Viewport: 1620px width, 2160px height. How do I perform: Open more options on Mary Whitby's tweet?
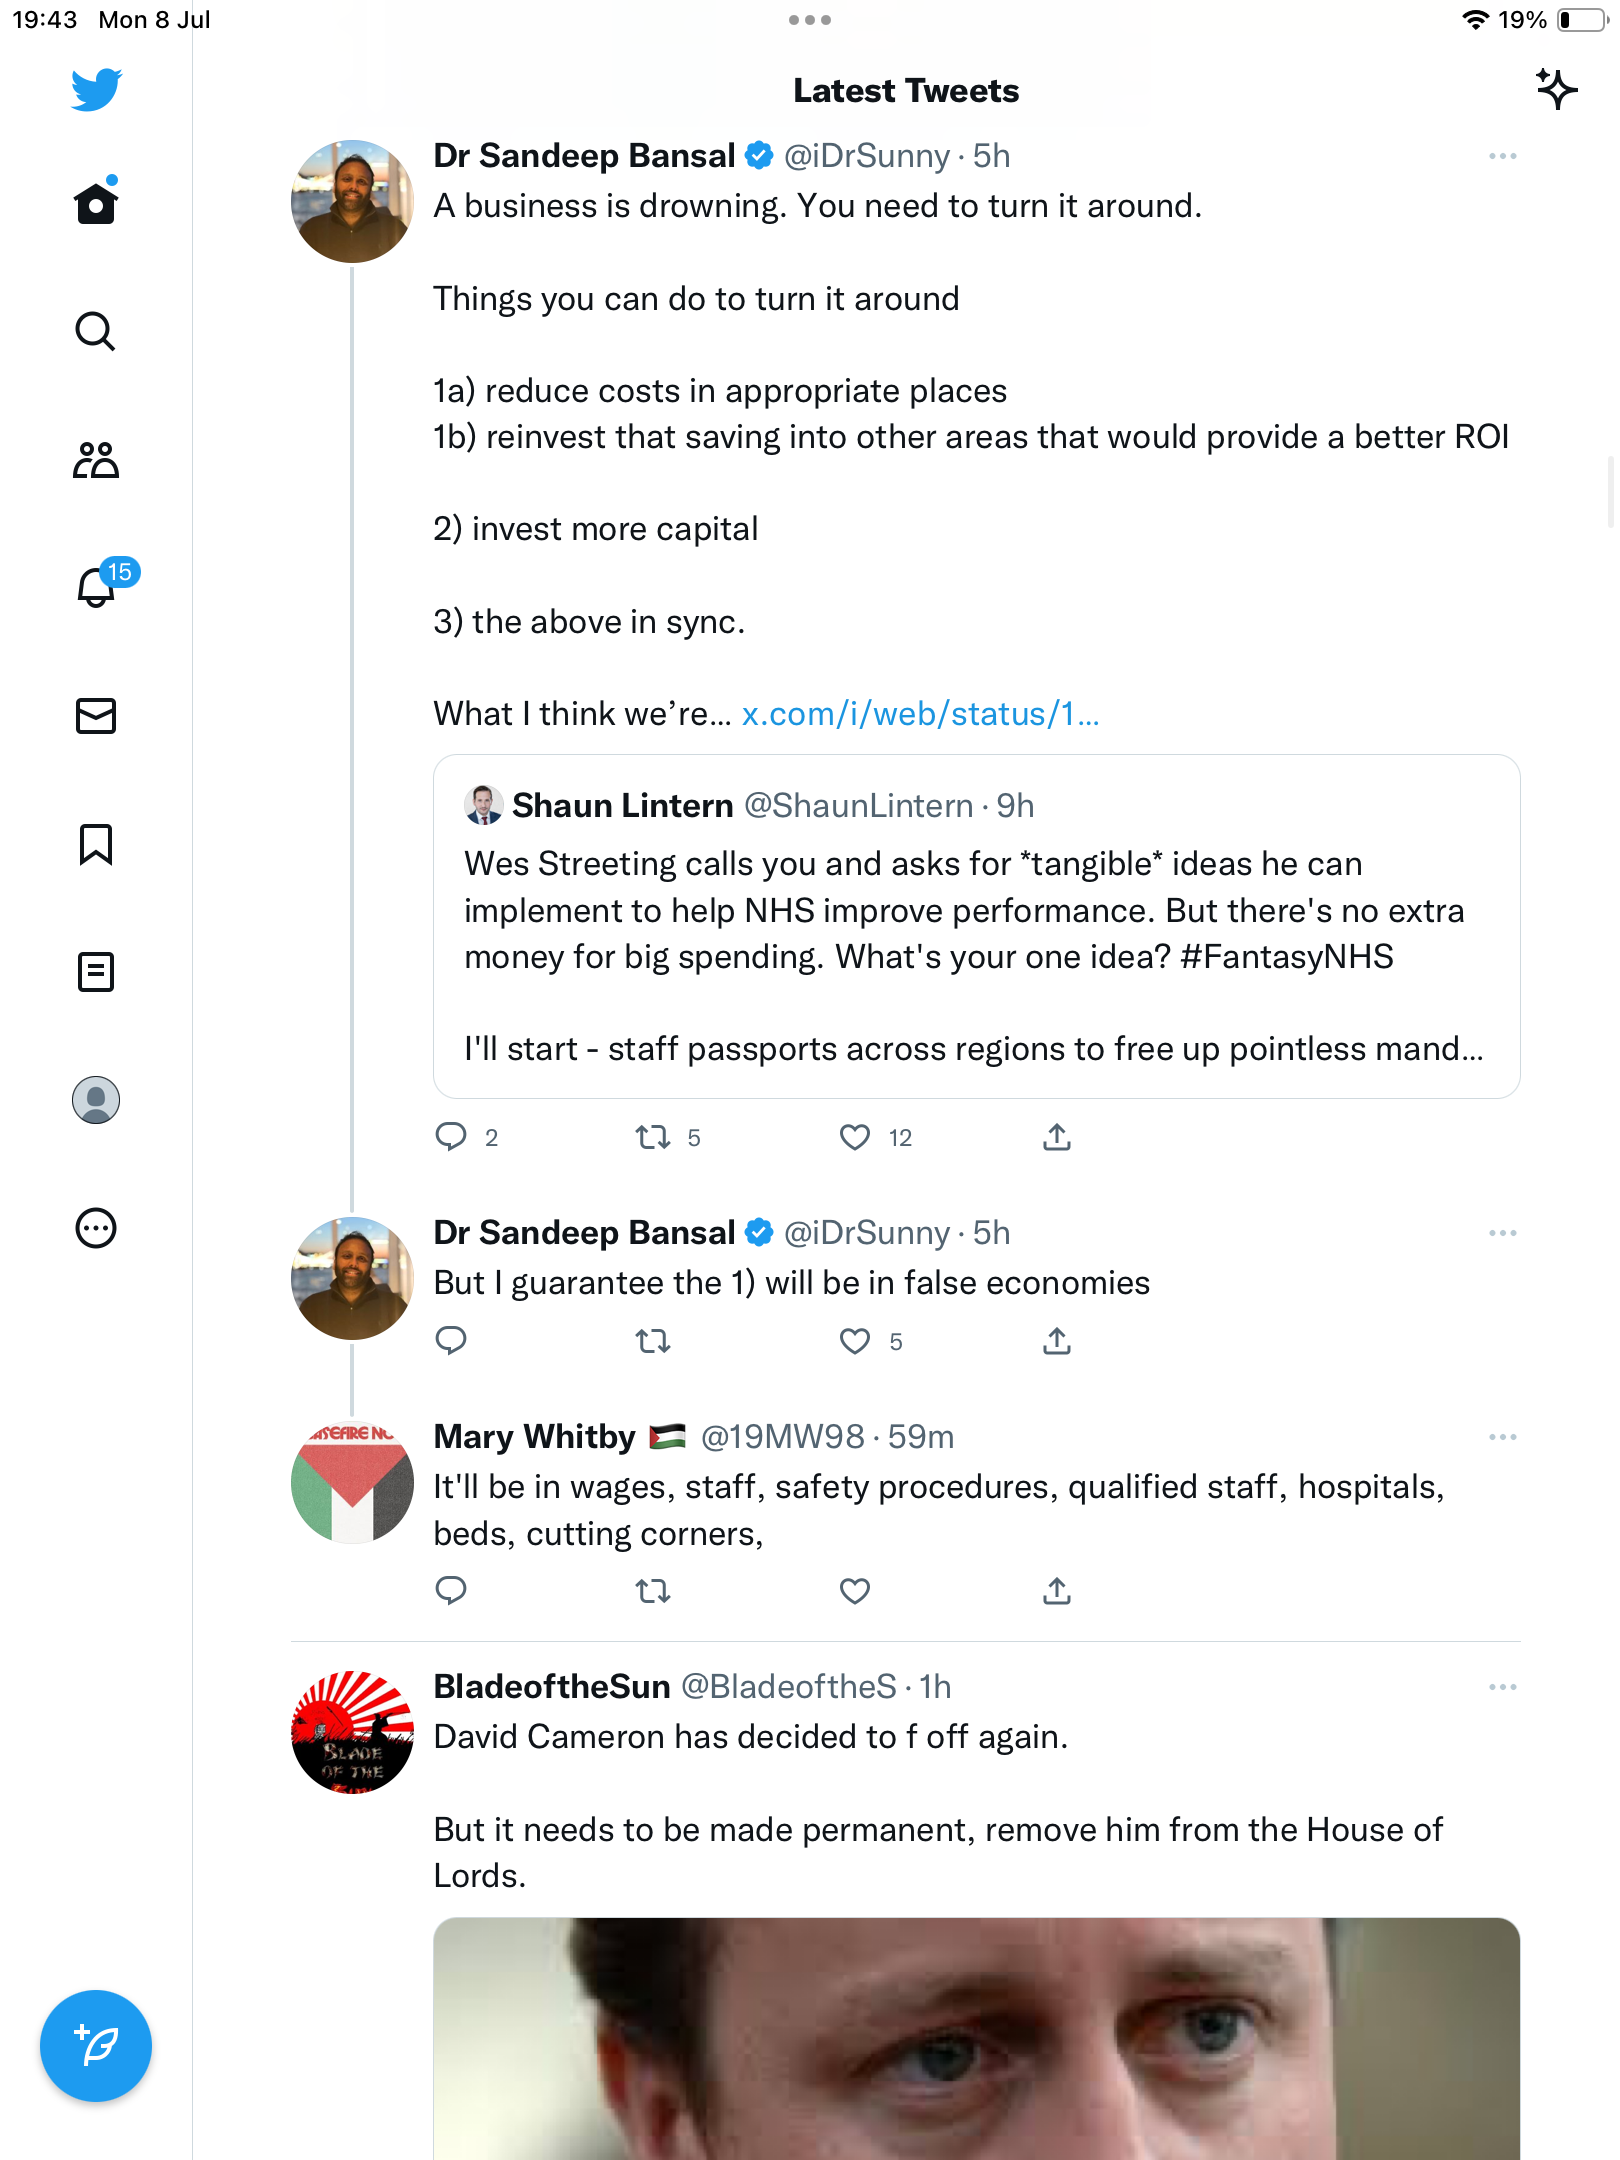(1502, 1437)
